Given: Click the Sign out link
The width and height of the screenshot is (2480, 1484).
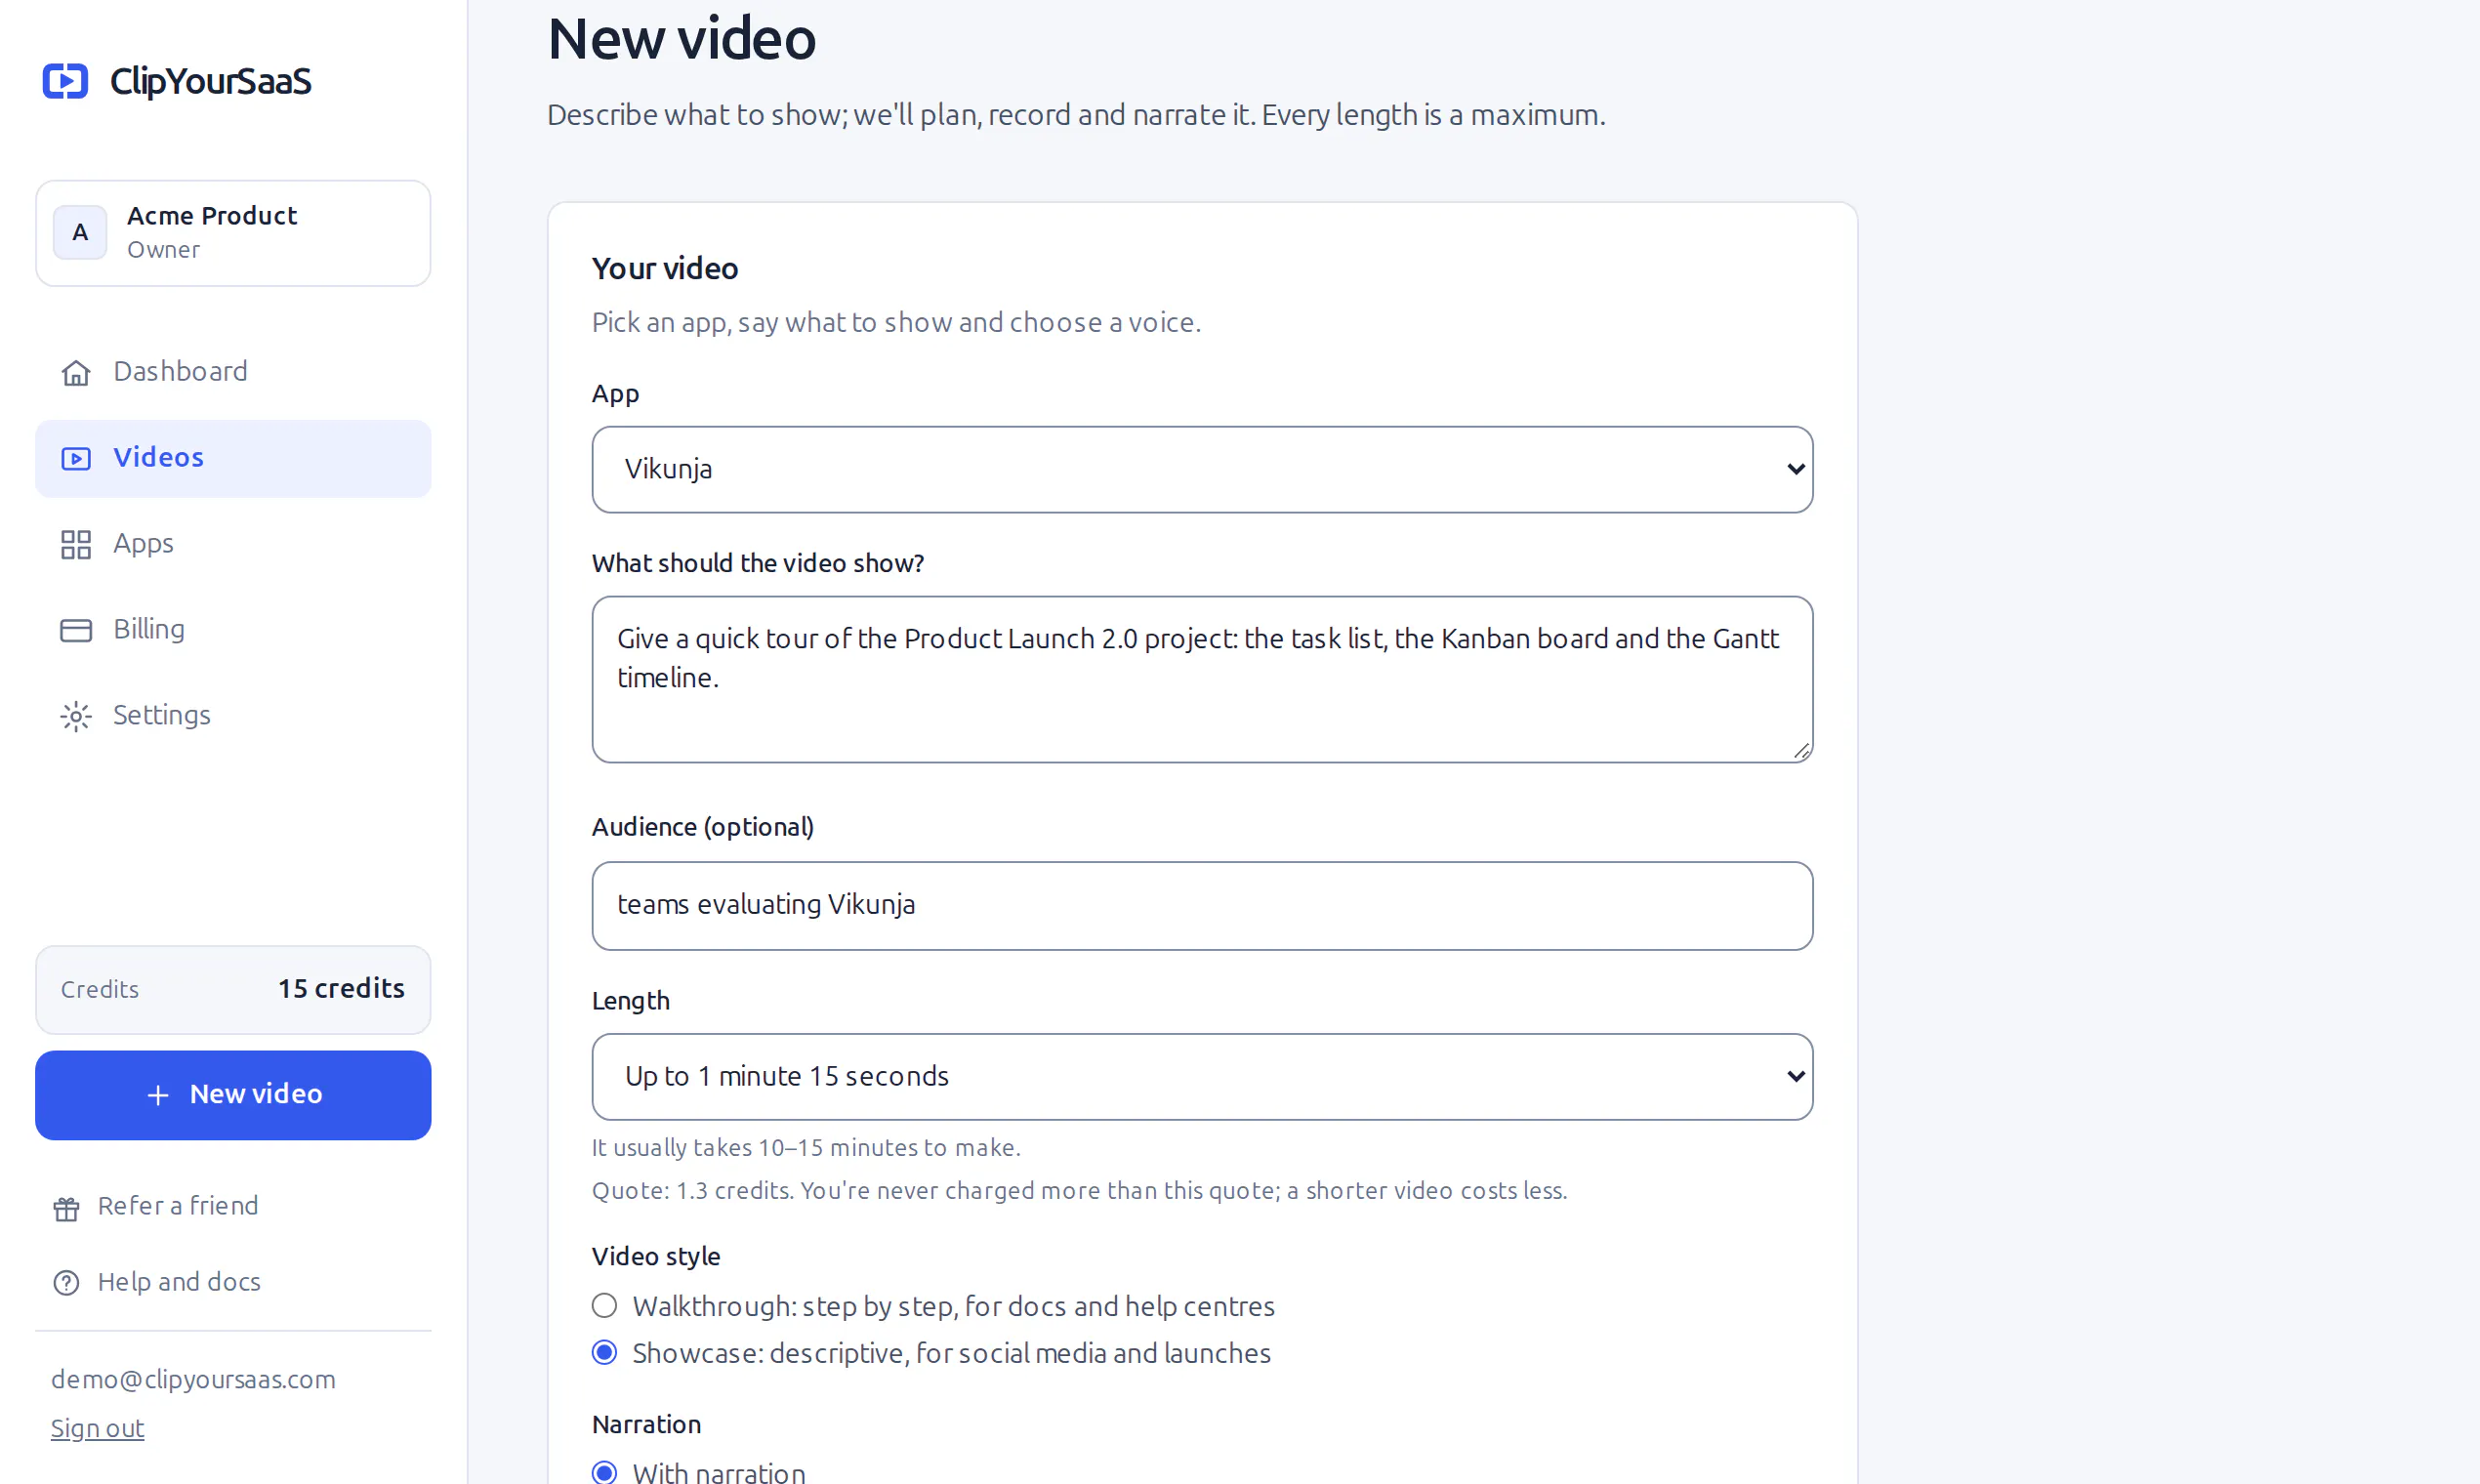Looking at the screenshot, I should (x=98, y=1428).
